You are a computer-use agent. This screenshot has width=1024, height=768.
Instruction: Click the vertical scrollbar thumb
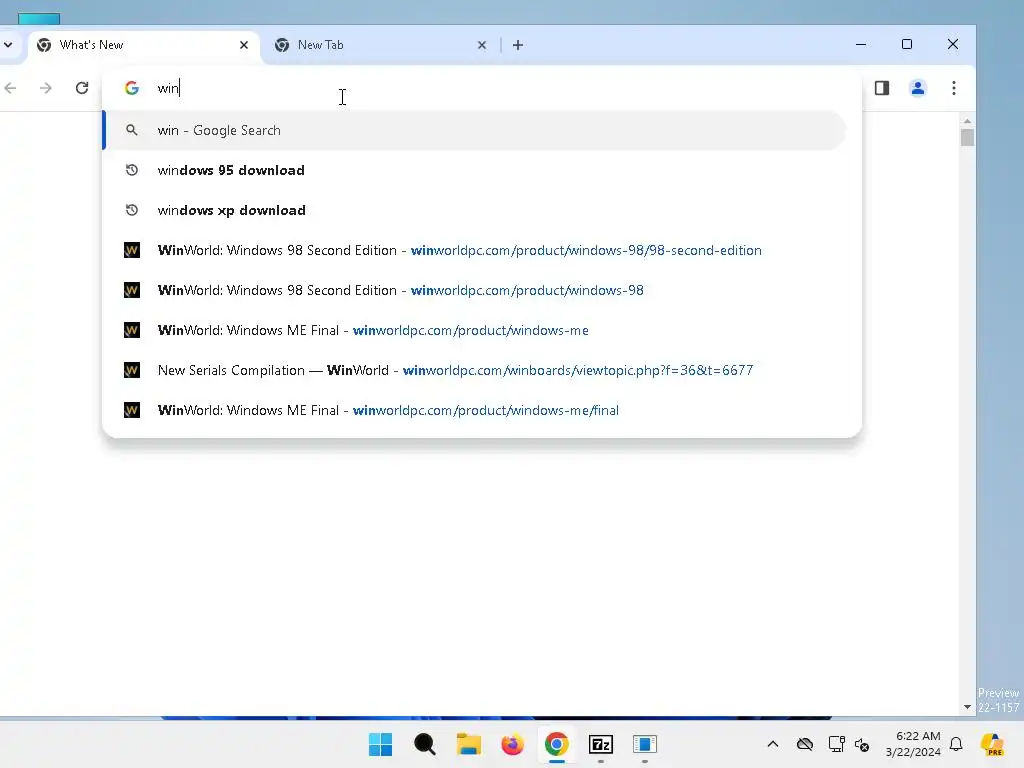(967, 137)
